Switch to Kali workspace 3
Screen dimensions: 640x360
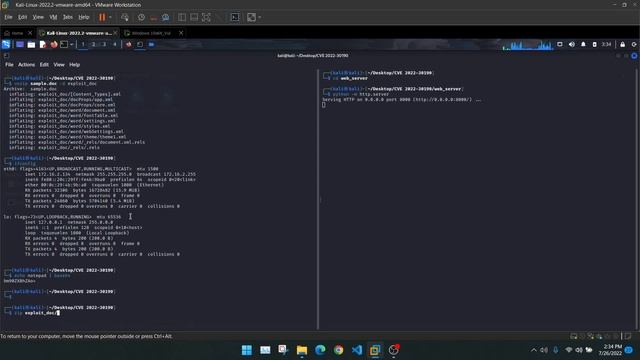coord(104,44)
